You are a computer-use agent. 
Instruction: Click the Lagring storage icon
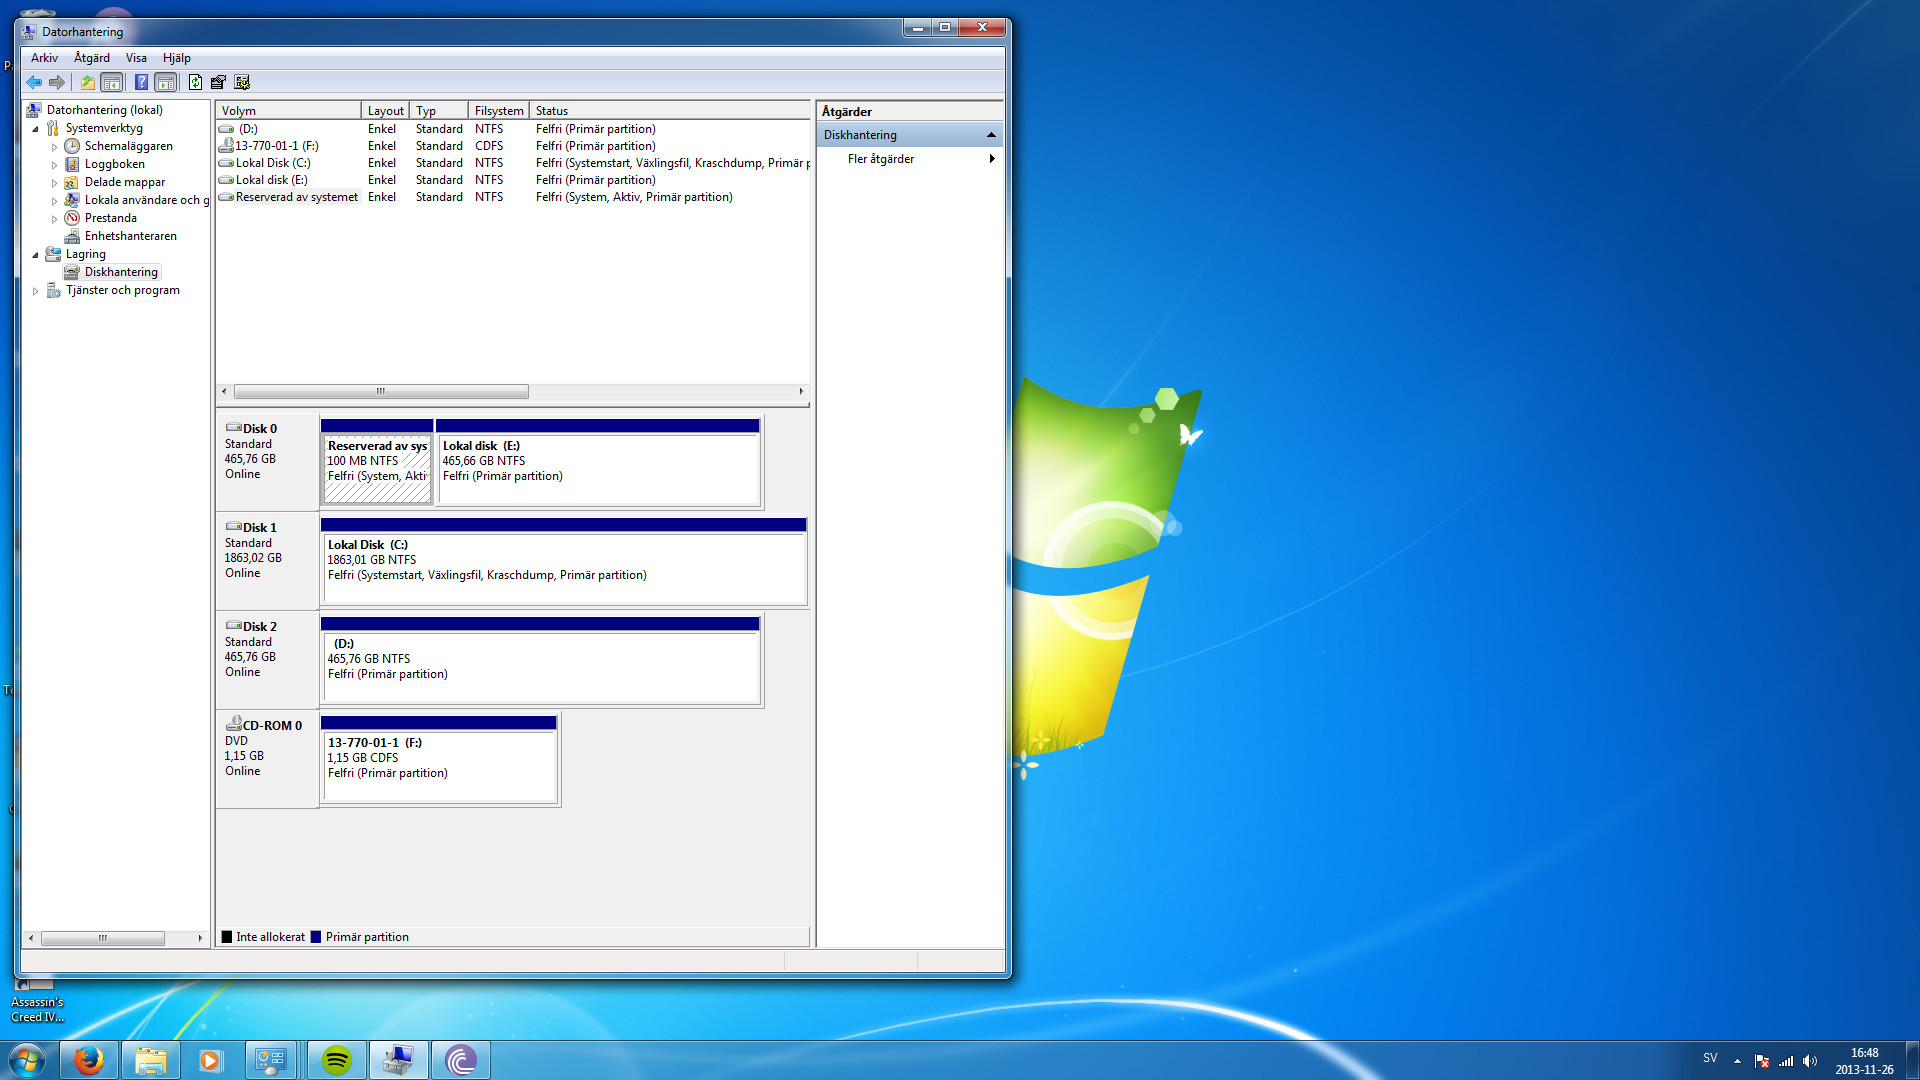pyautogui.click(x=53, y=254)
